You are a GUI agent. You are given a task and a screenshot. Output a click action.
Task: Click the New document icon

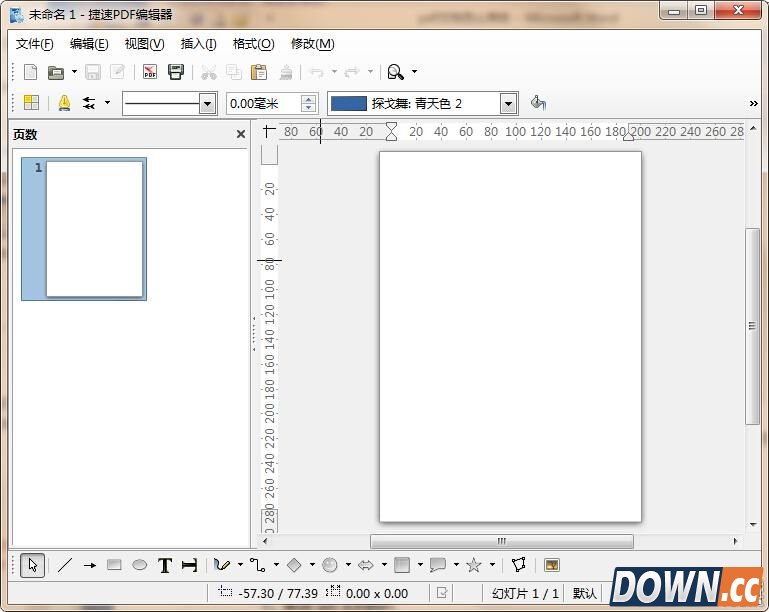tap(31, 72)
